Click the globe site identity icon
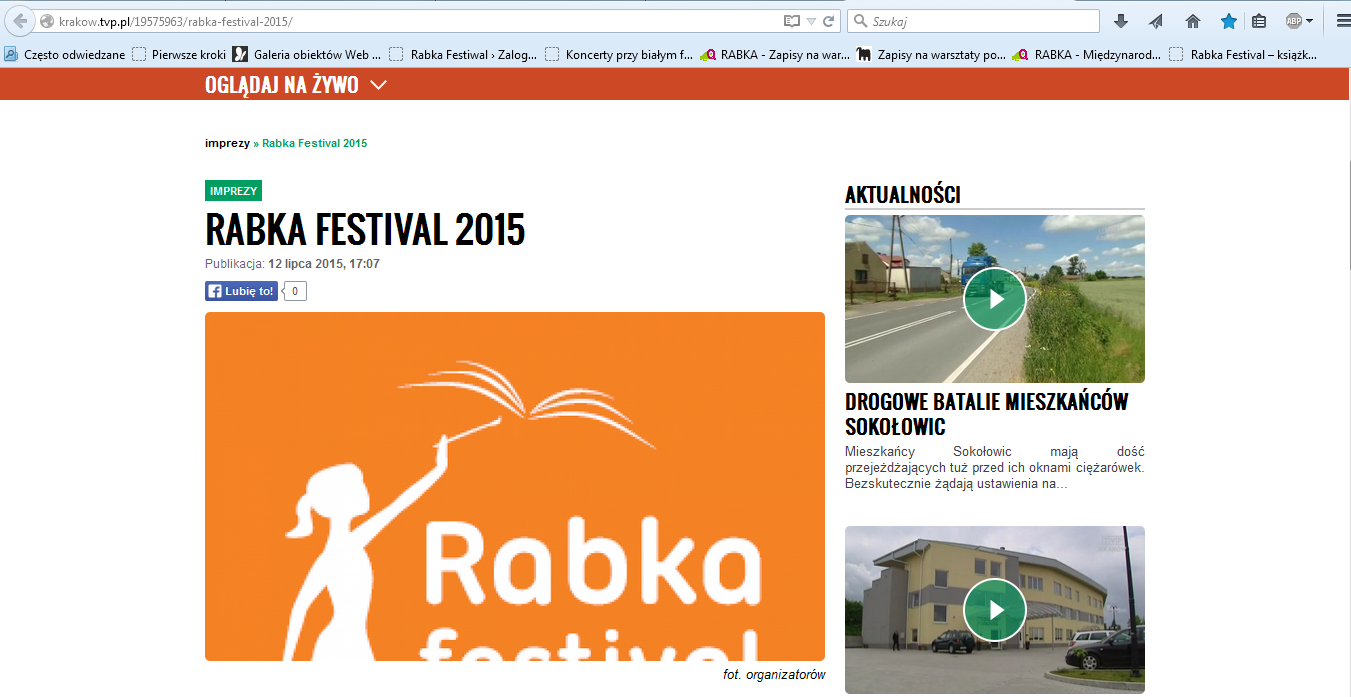The width and height of the screenshot is (1351, 697). point(46,21)
